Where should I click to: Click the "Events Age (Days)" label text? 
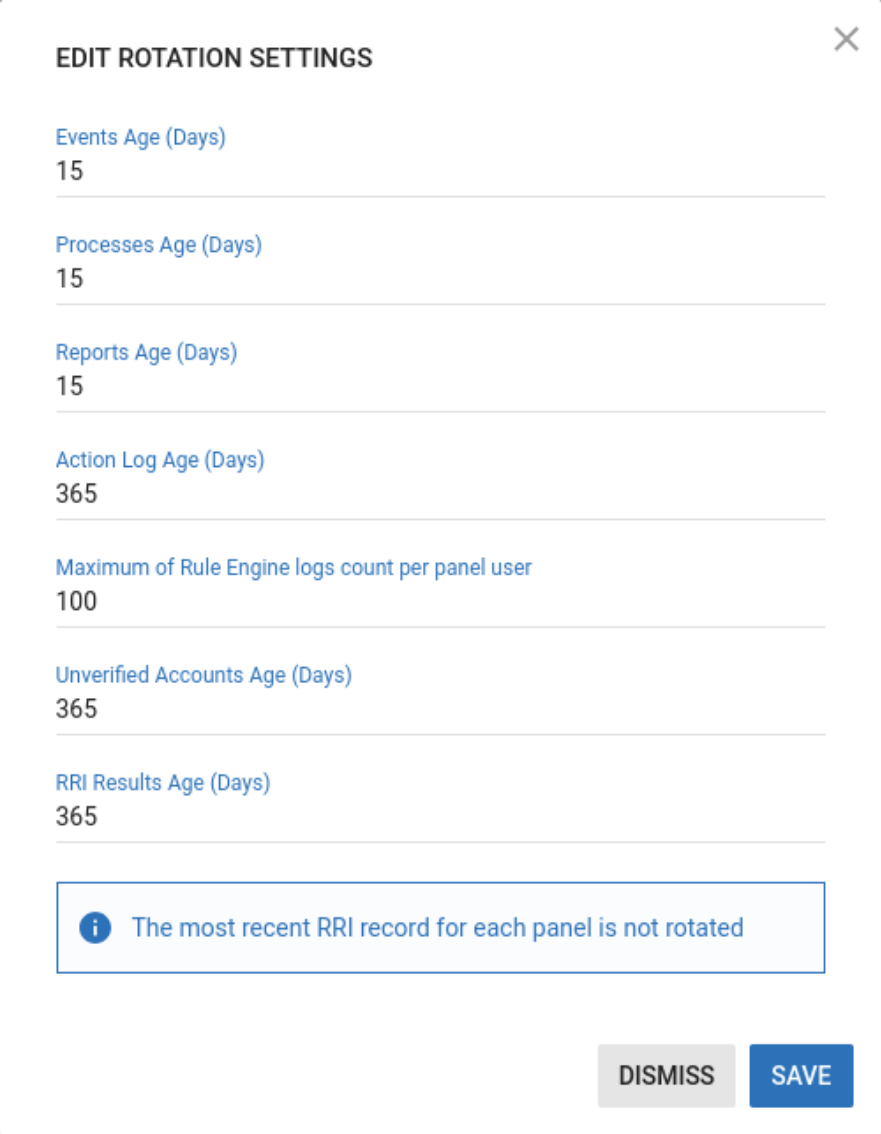click(141, 137)
